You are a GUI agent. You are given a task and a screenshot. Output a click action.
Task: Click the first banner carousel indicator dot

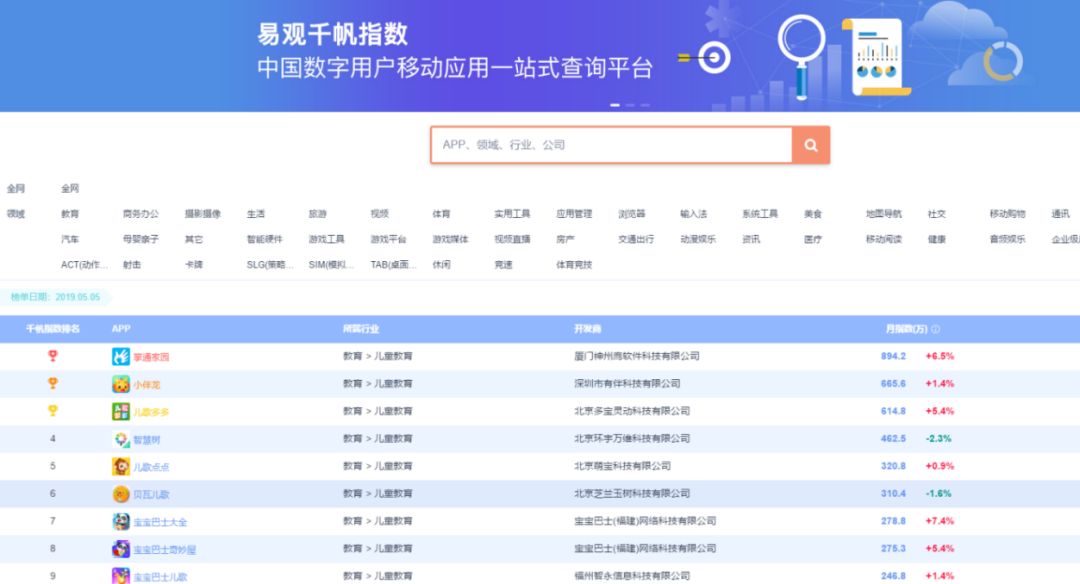click(x=615, y=105)
